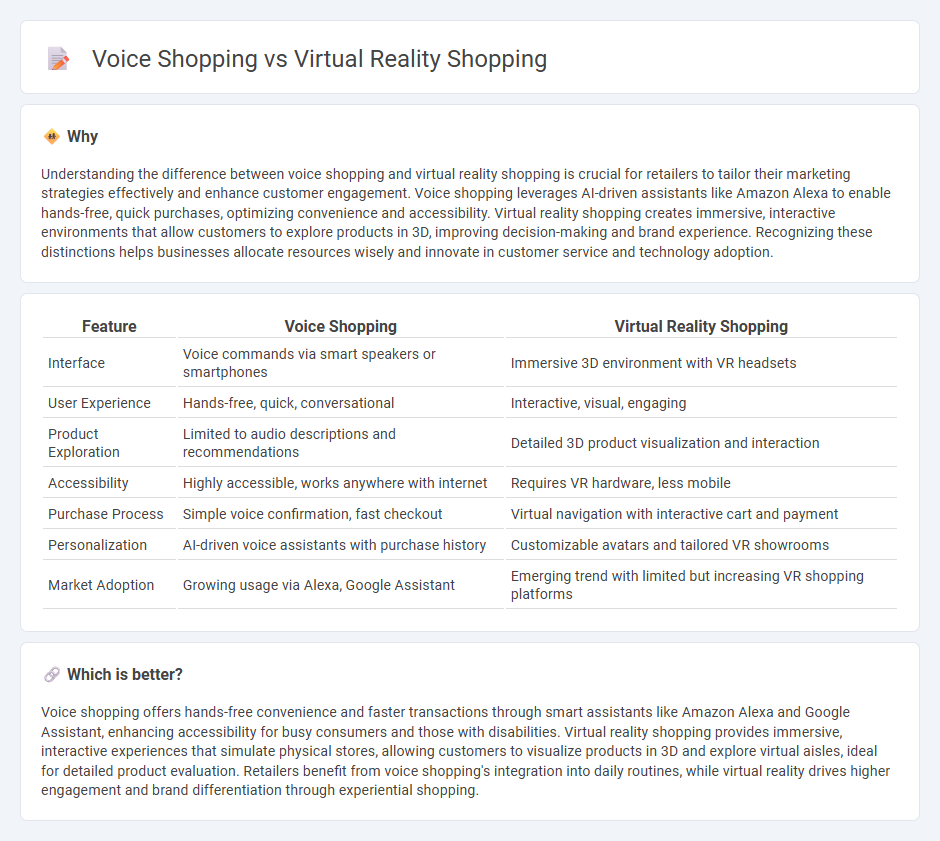This screenshot has width=940, height=841.
Task: Click the 'Virtual Reality Shopping' column header
Action: click(701, 326)
